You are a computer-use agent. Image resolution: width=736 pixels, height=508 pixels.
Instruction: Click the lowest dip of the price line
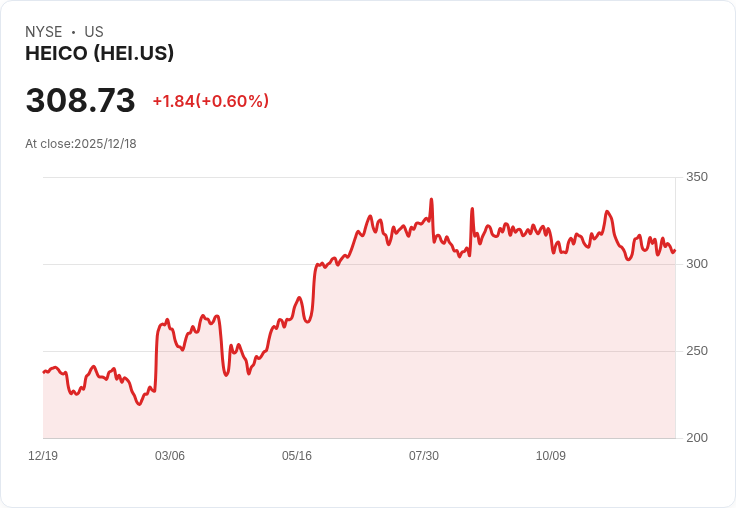click(139, 404)
